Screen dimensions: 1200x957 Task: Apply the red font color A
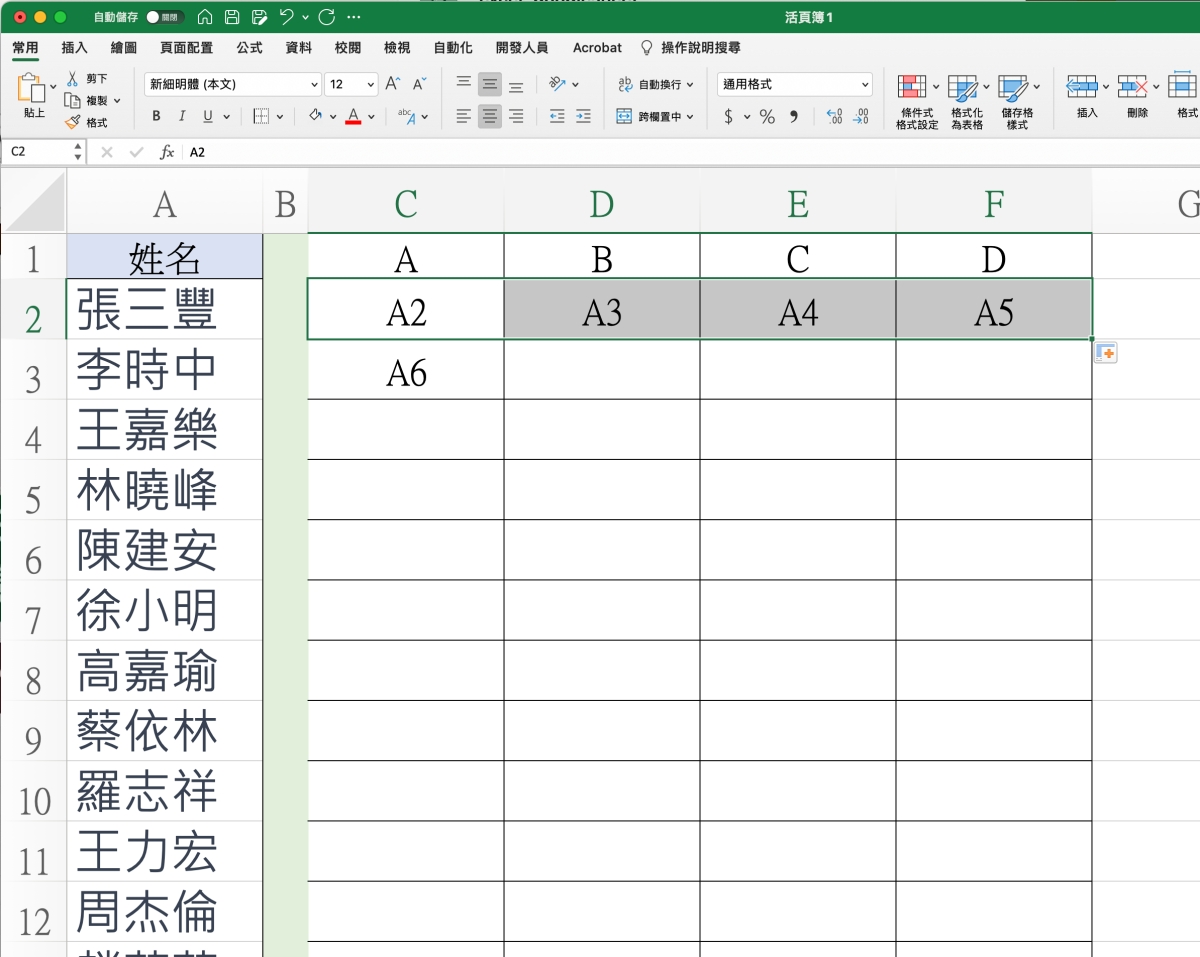[353, 116]
